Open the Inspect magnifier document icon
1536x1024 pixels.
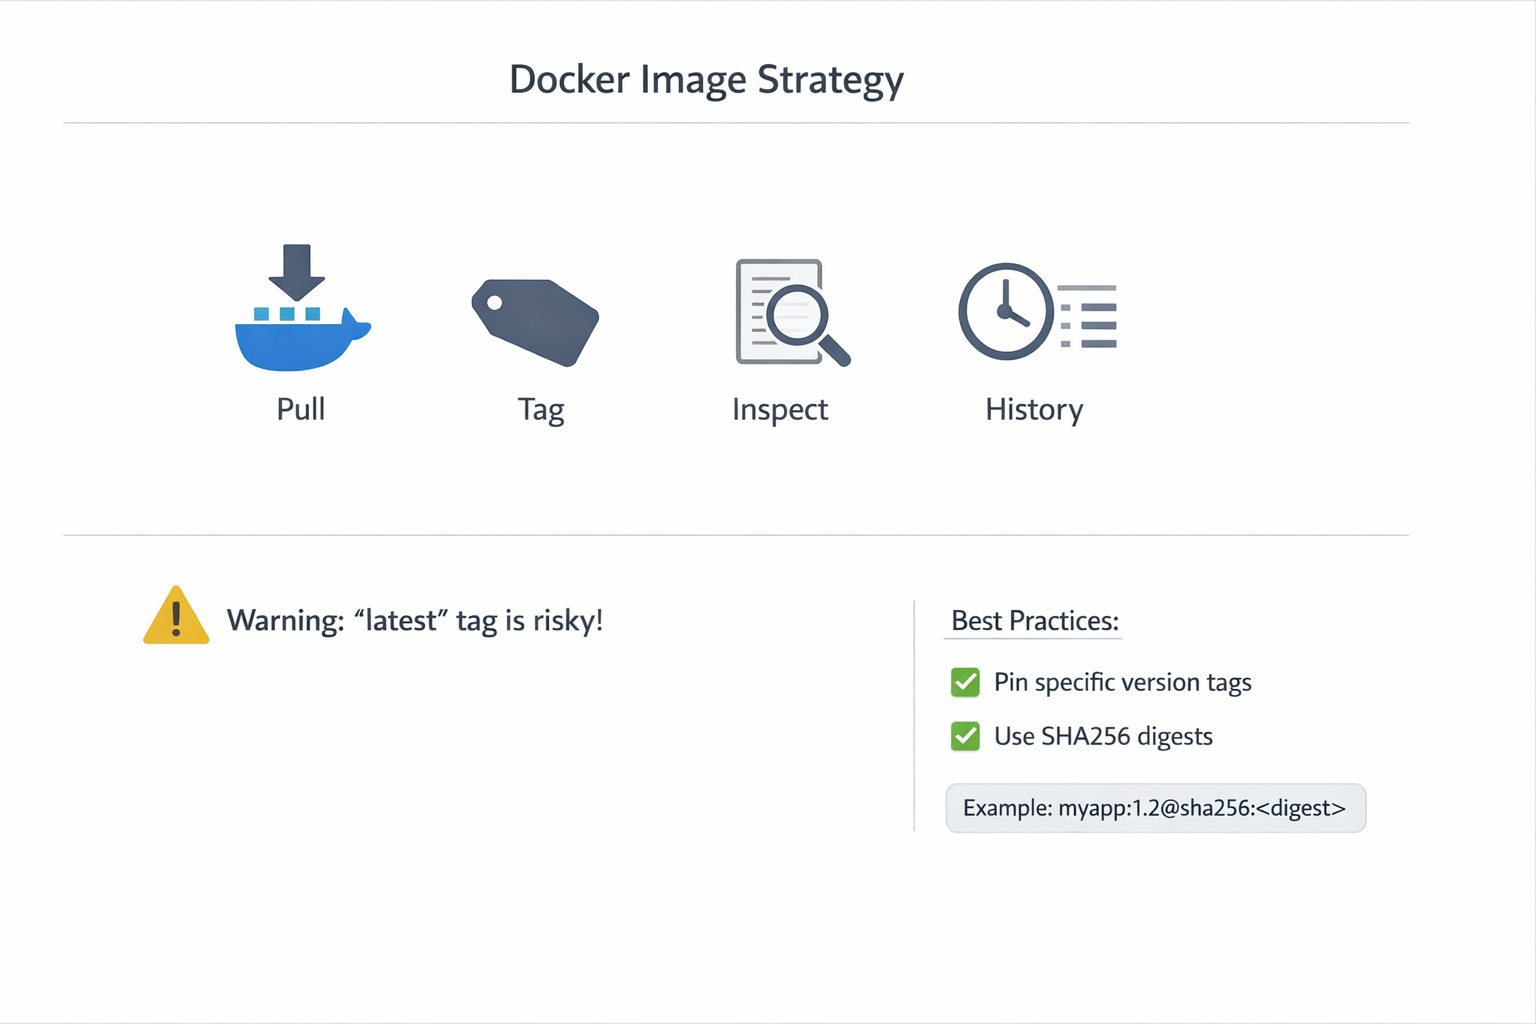click(x=793, y=313)
